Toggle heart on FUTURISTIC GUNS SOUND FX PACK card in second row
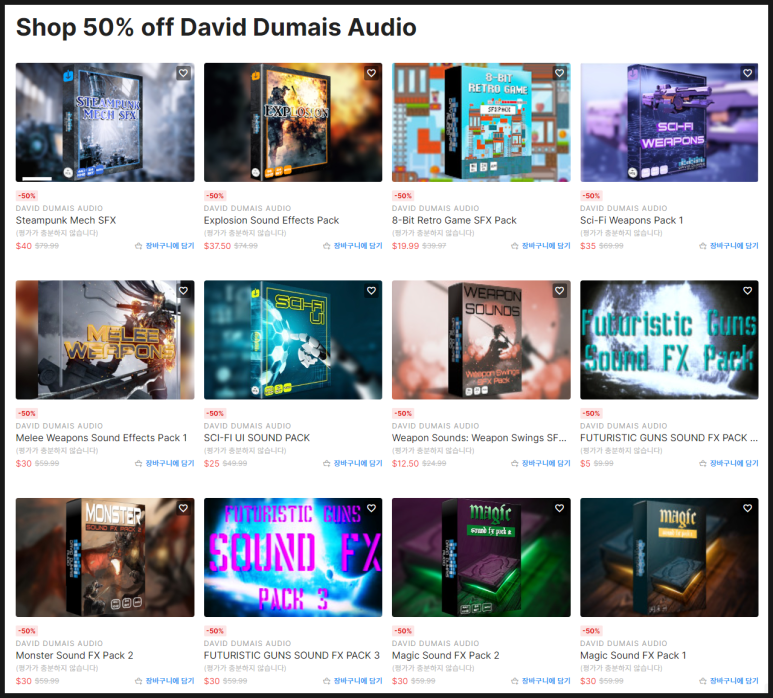The height and width of the screenshot is (698, 773). click(747, 291)
